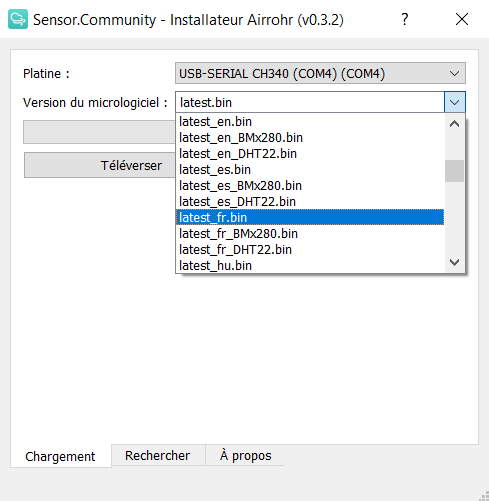Screen dimensions: 489x501
Task: Open the Rechercher tab
Action: click(x=158, y=455)
